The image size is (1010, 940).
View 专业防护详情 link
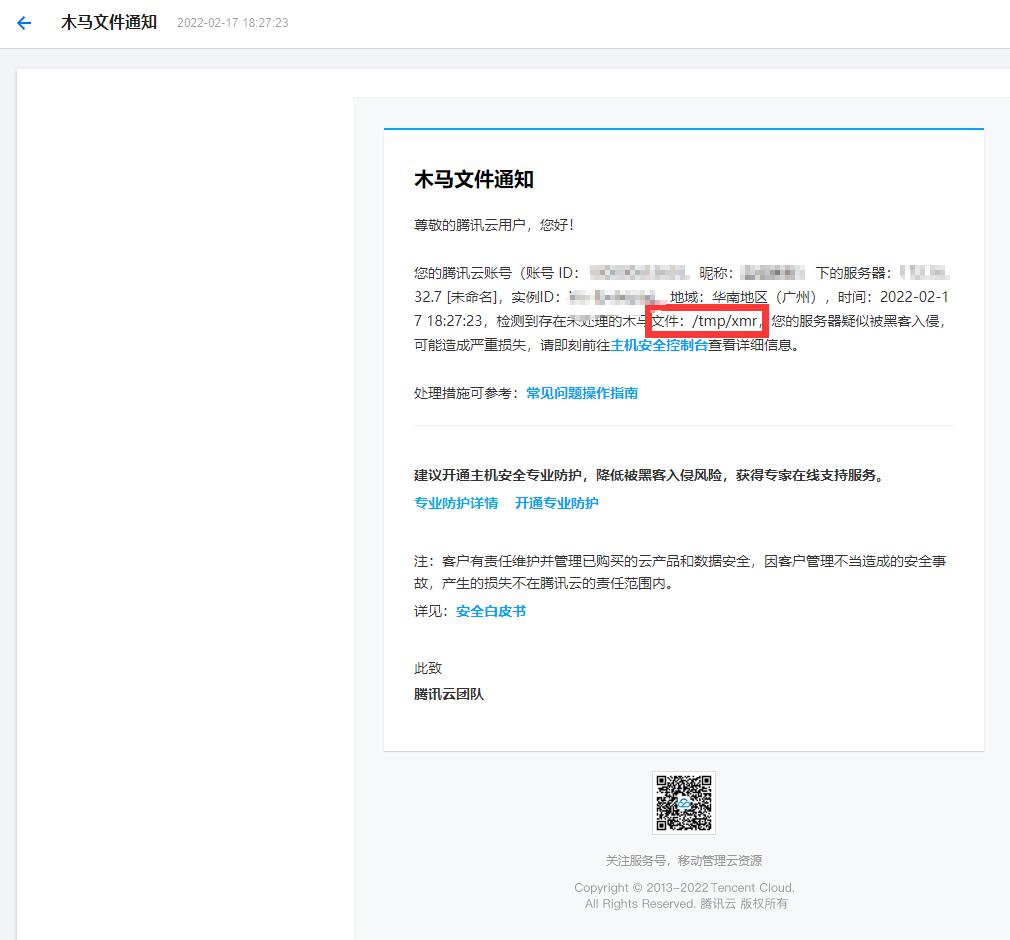click(456, 503)
